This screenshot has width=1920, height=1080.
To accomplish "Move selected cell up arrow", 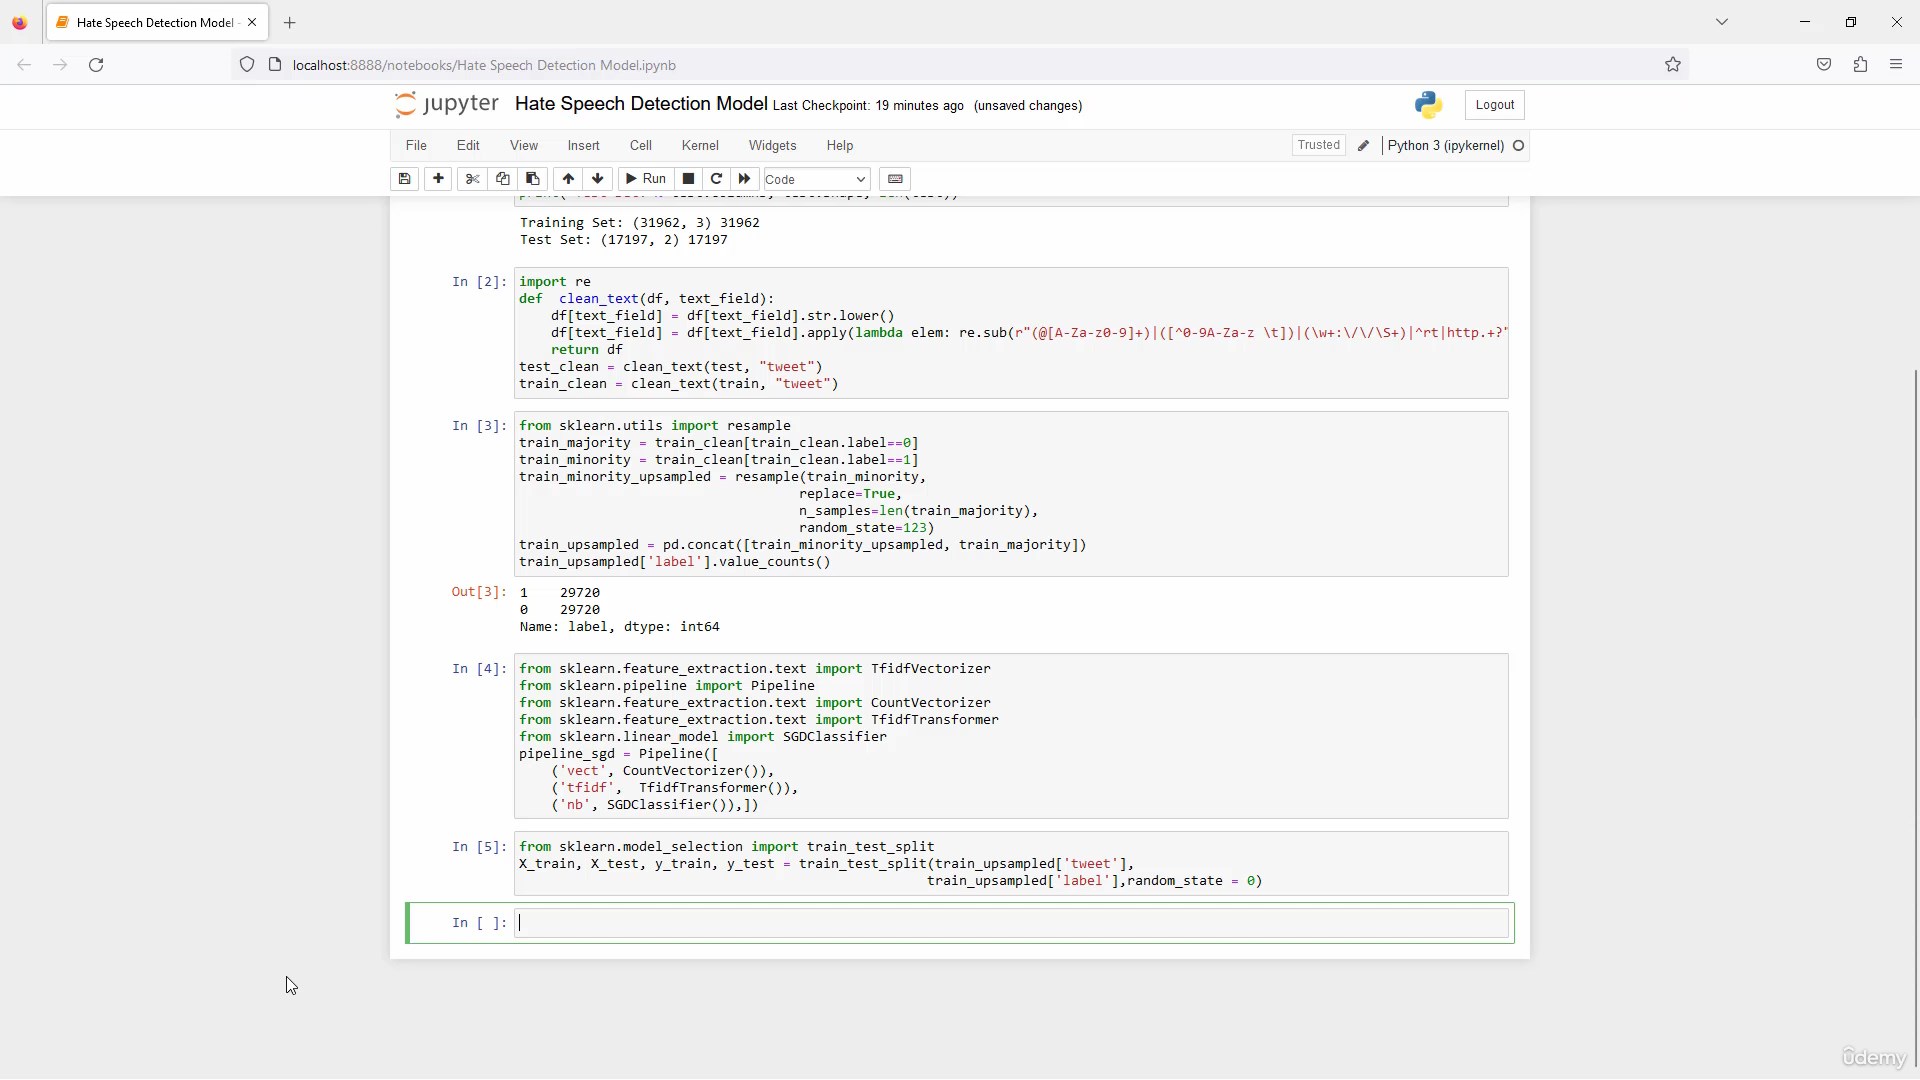I will pos(568,179).
